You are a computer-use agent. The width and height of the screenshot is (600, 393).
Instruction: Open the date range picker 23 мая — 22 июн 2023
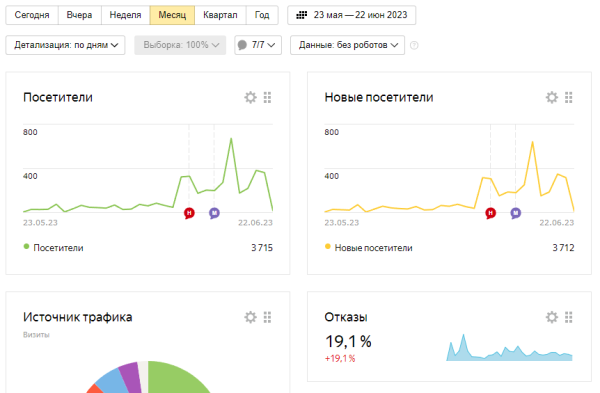point(352,15)
